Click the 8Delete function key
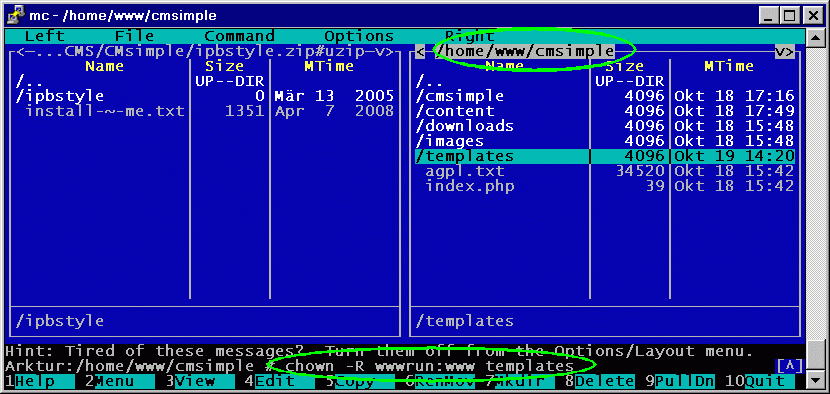The image size is (830, 394). (600, 381)
